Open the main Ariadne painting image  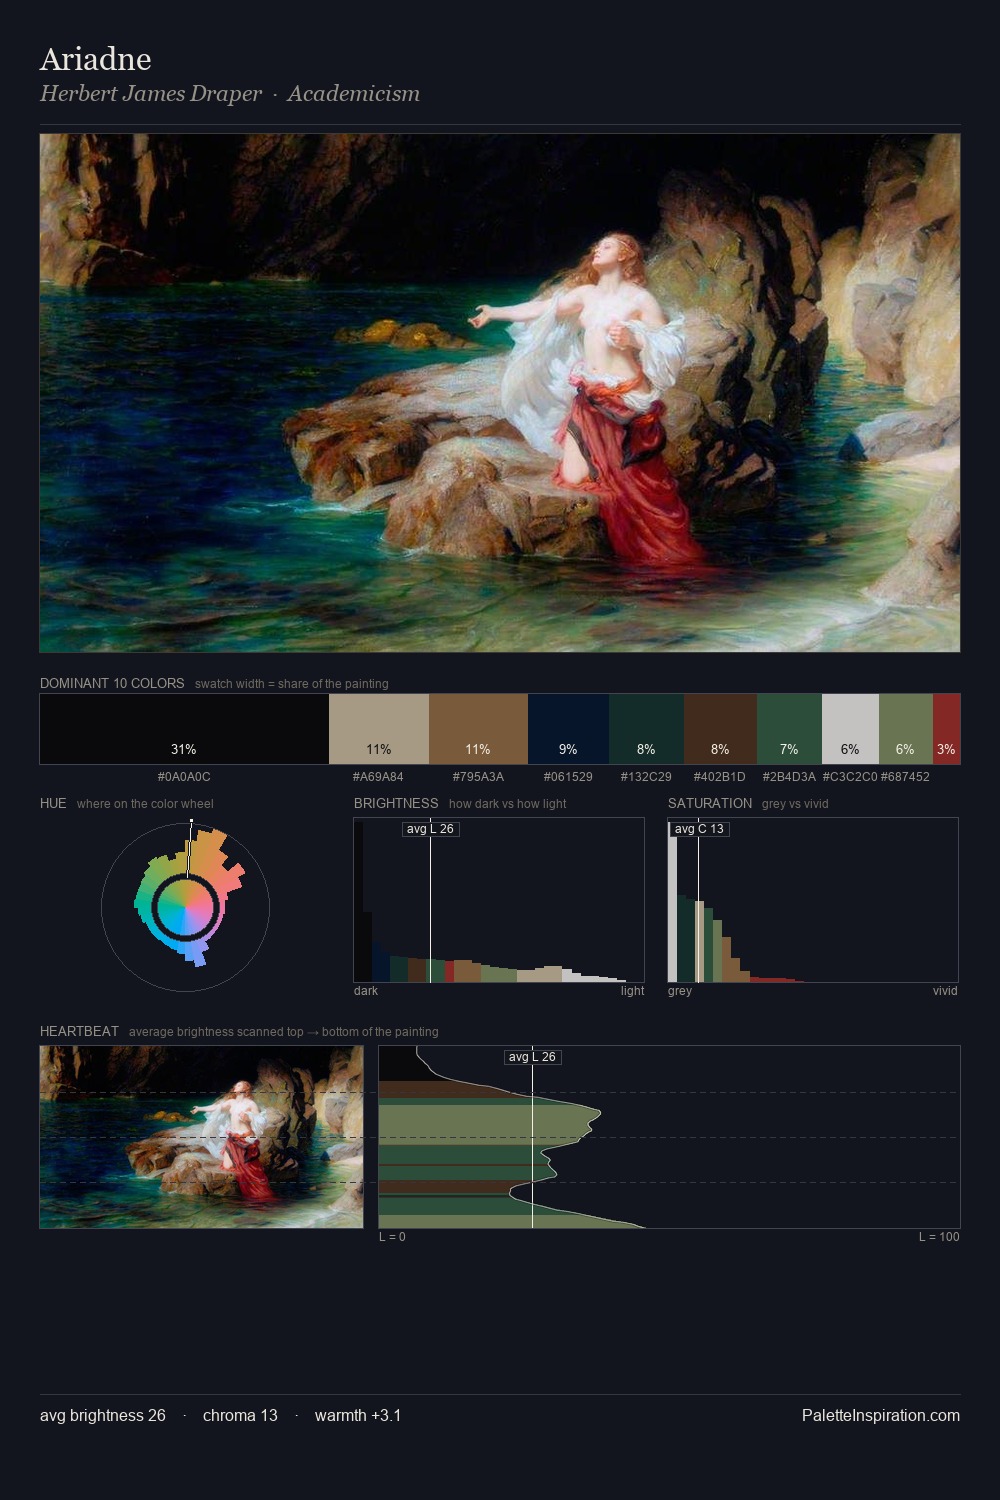click(x=500, y=393)
